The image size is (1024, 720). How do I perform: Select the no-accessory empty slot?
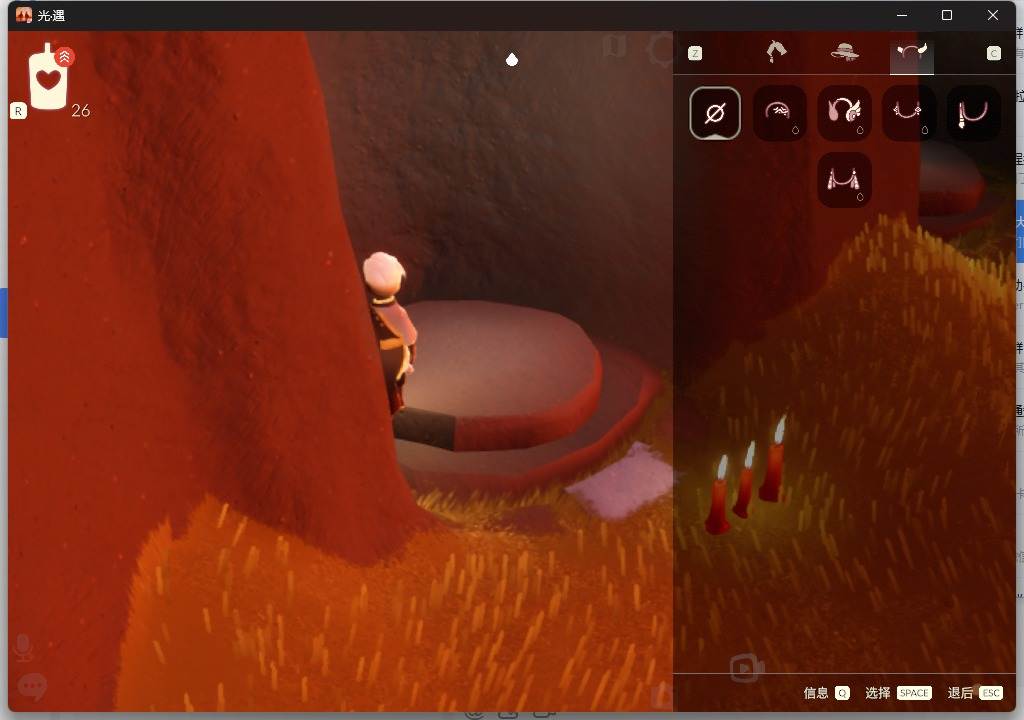coord(715,113)
